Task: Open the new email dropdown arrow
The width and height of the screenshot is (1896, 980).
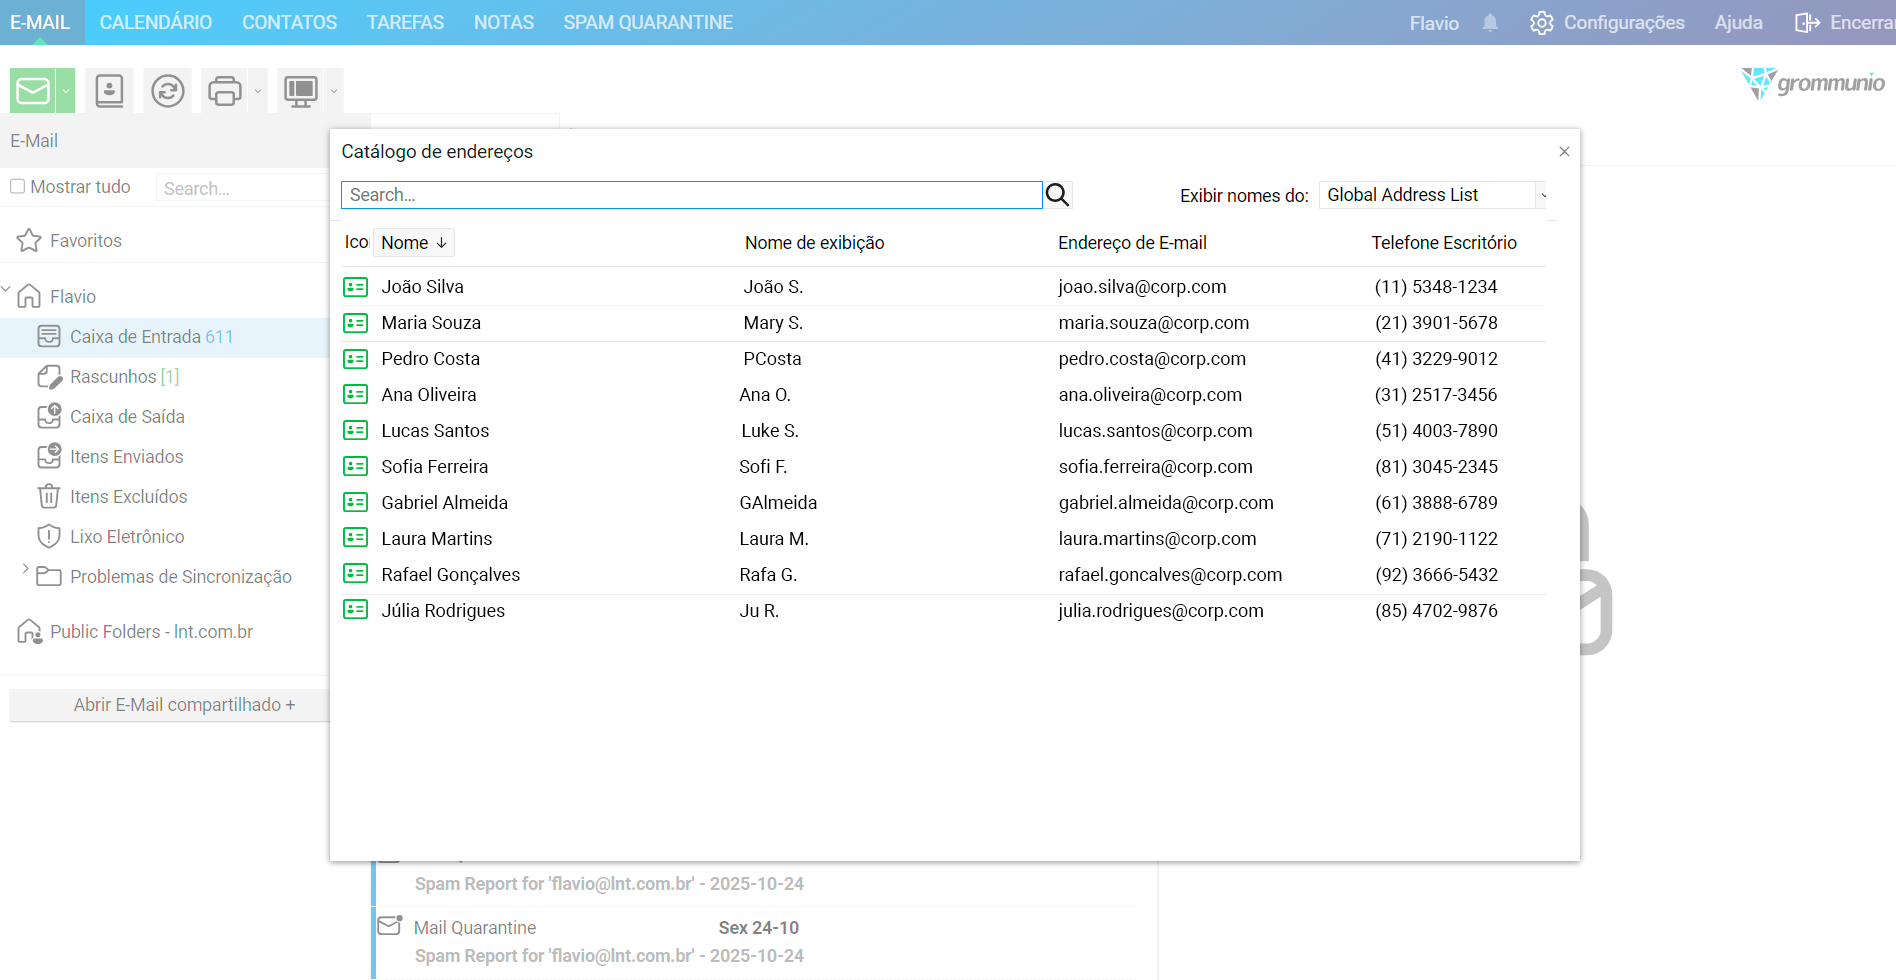Action: pyautogui.click(x=66, y=91)
